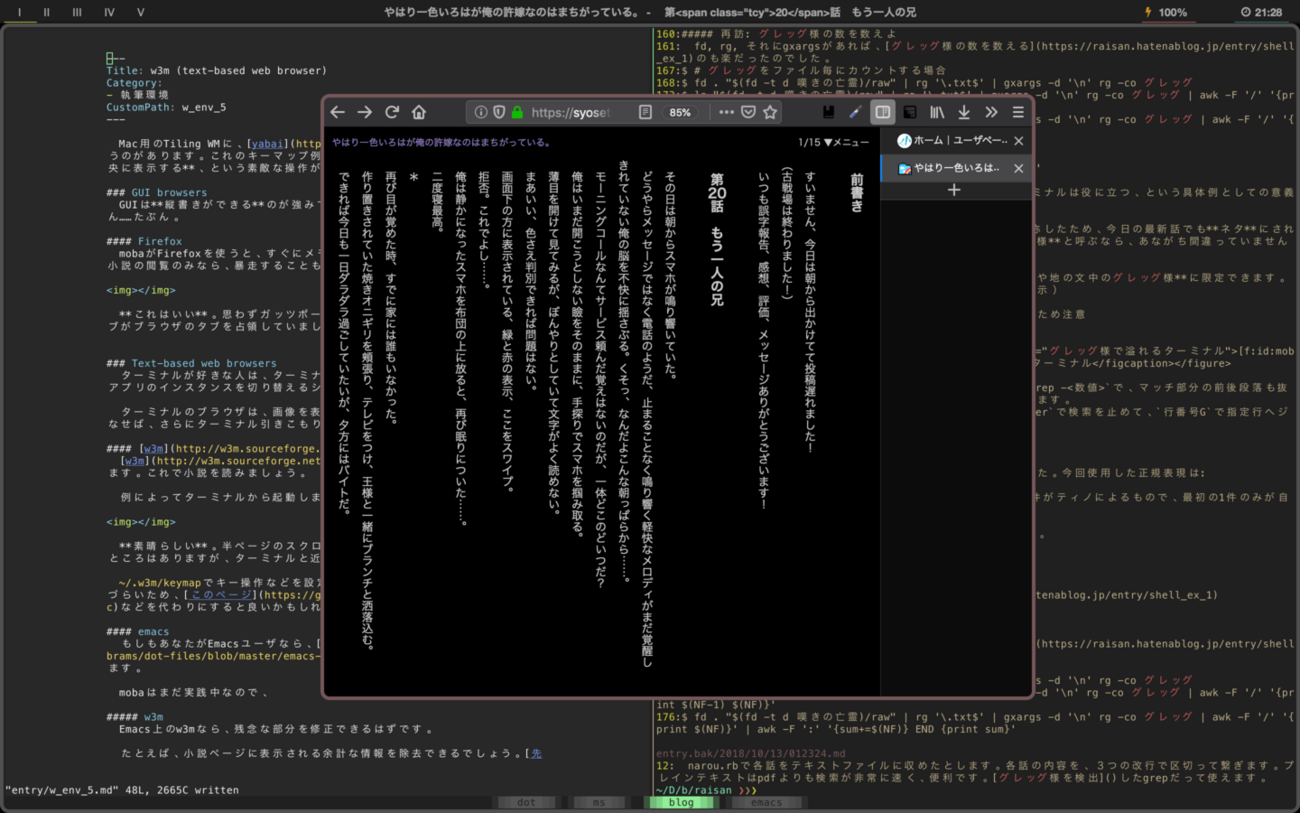Show site information for the URL
Image resolution: width=1300 pixels, height=813 pixels.
(x=481, y=113)
